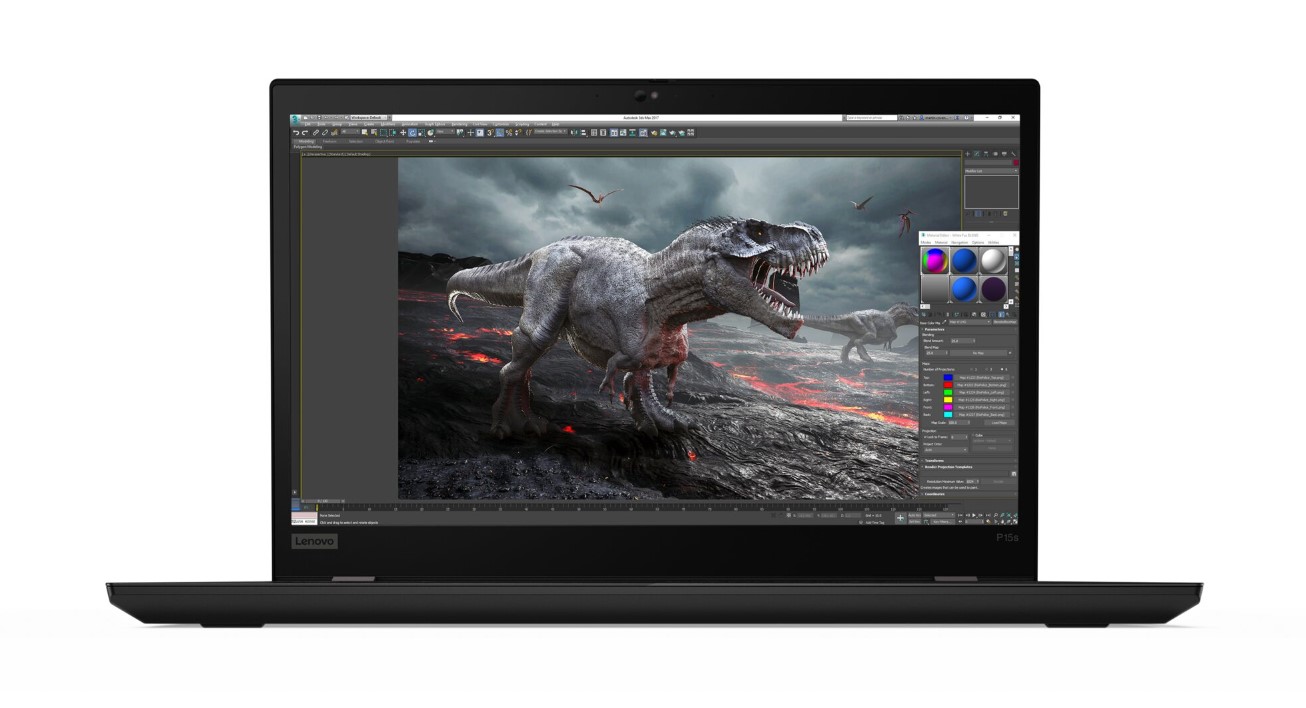Image resolution: width=1306 pixels, height=708 pixels.
Task: Click the Undo arrow in main toolbar
Action: (296, 132)
